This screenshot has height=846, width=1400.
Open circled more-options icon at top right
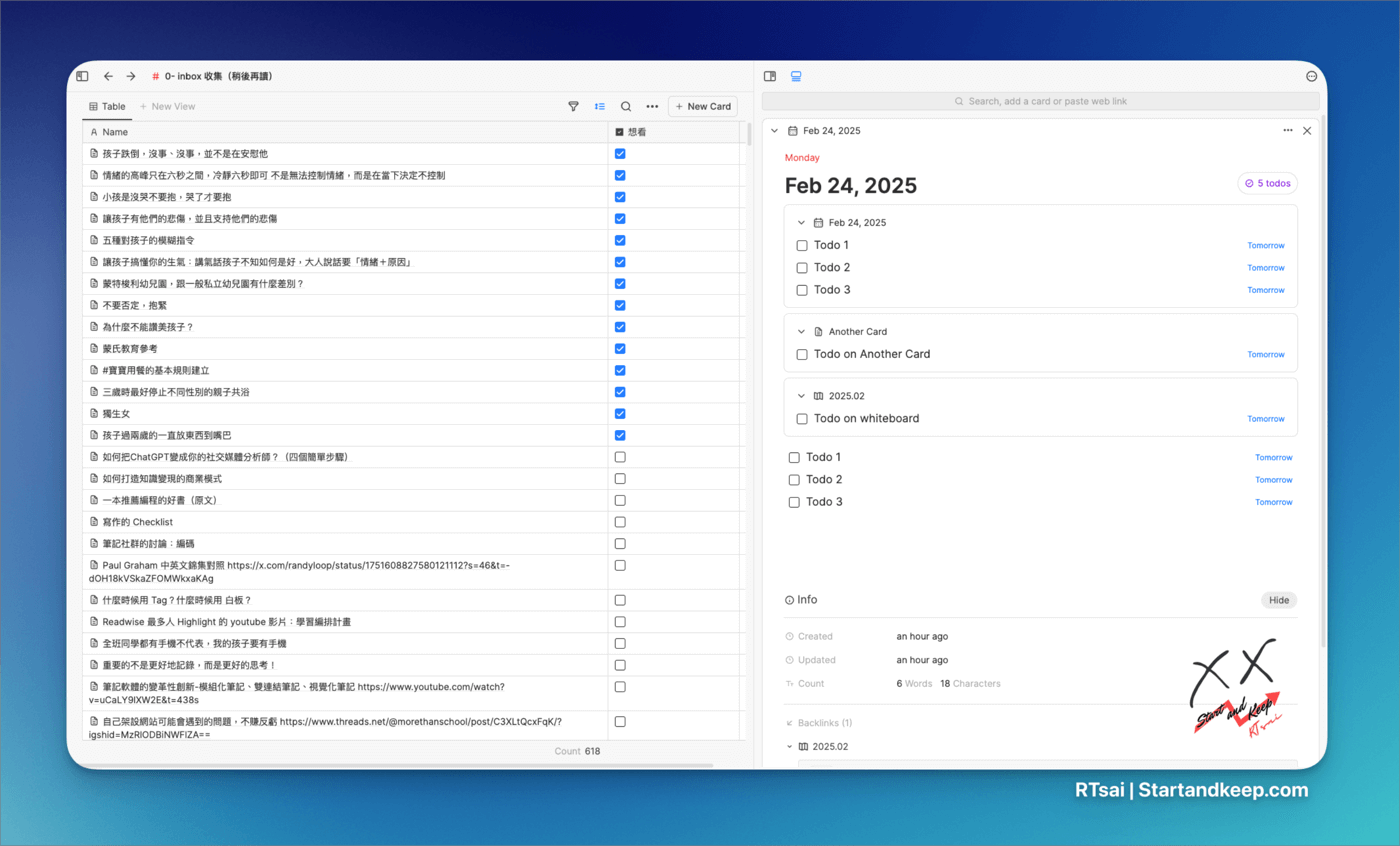pos(1311,76)
